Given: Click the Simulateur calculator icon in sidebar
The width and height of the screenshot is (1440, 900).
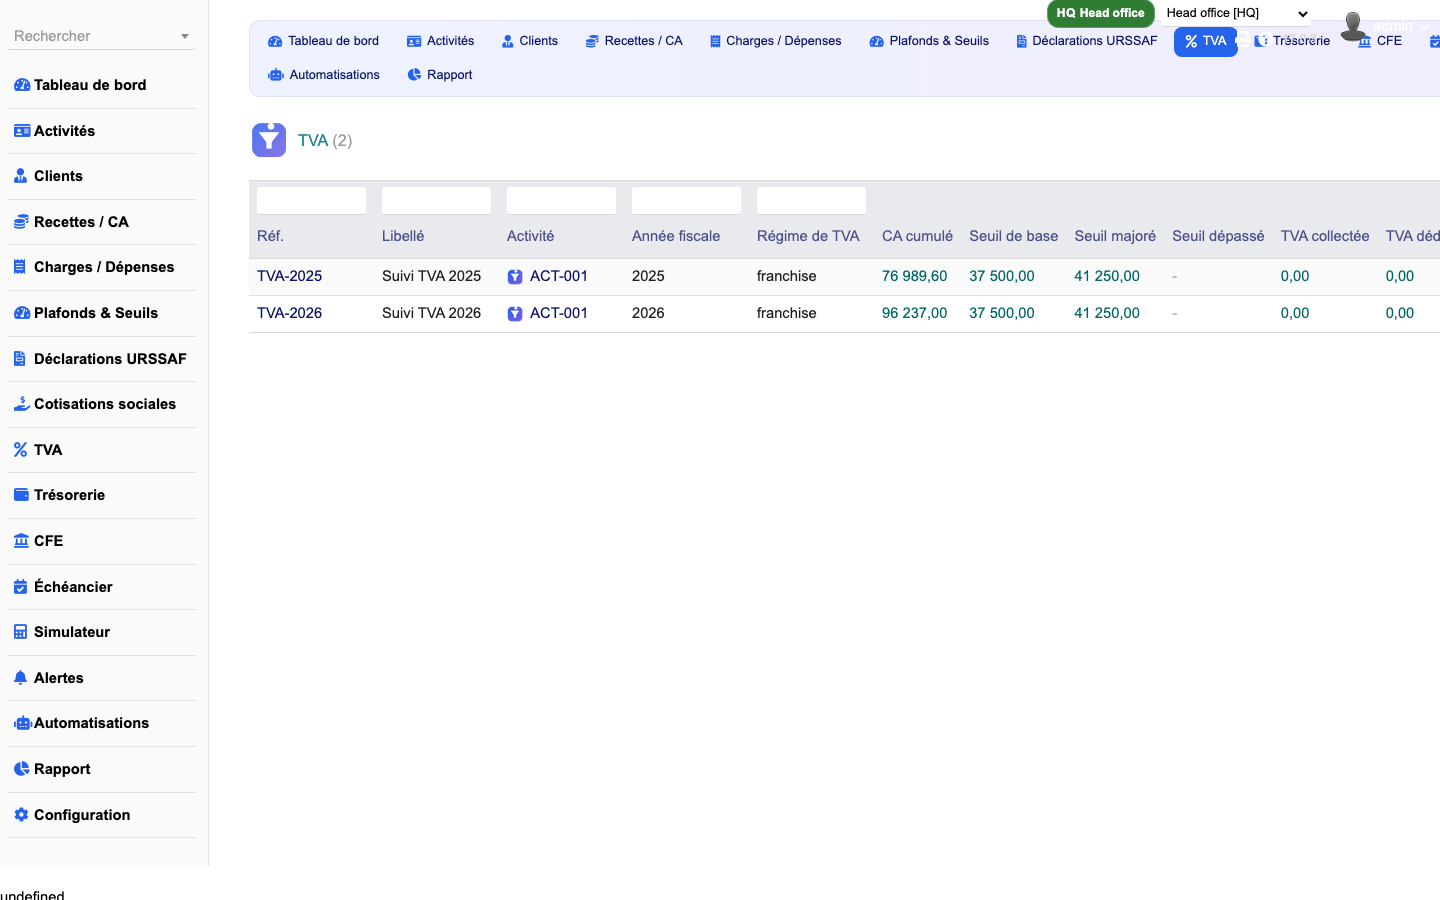Looking at the screenshot, I should click(20, 632).
